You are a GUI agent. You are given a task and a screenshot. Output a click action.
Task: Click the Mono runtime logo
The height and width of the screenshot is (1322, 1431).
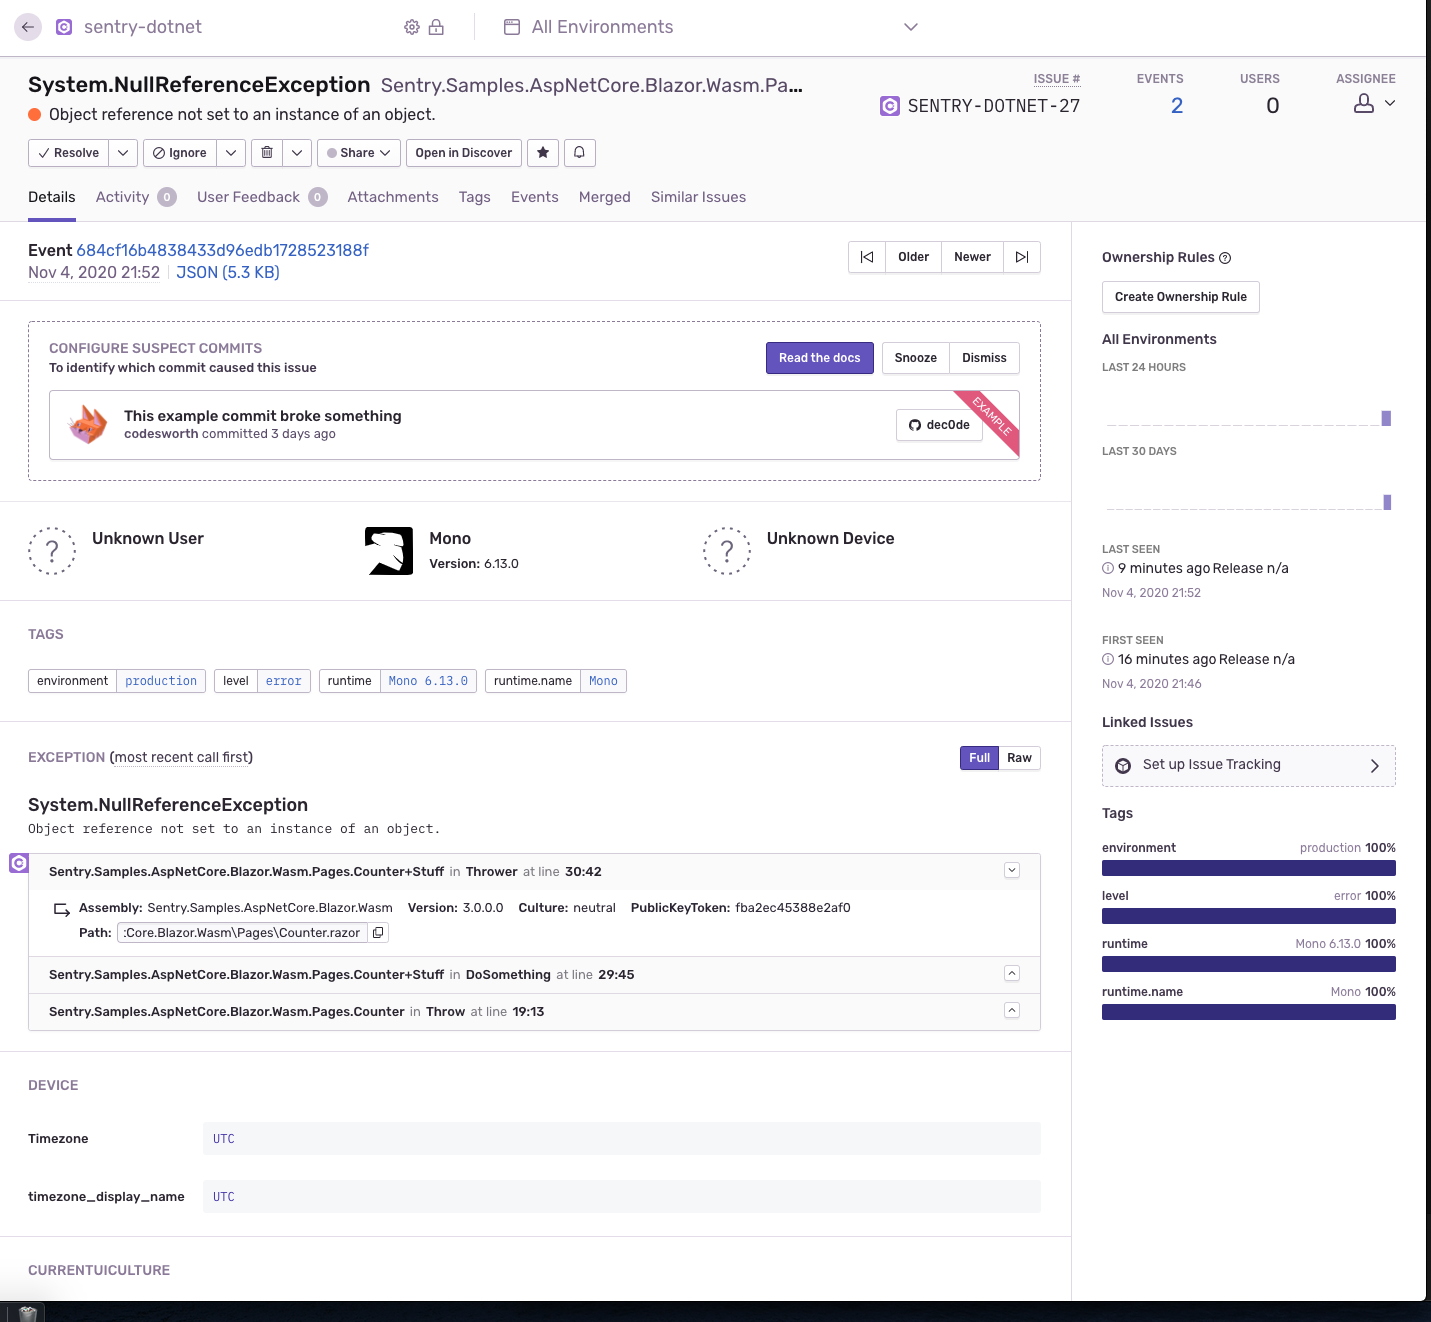(389, 551)
